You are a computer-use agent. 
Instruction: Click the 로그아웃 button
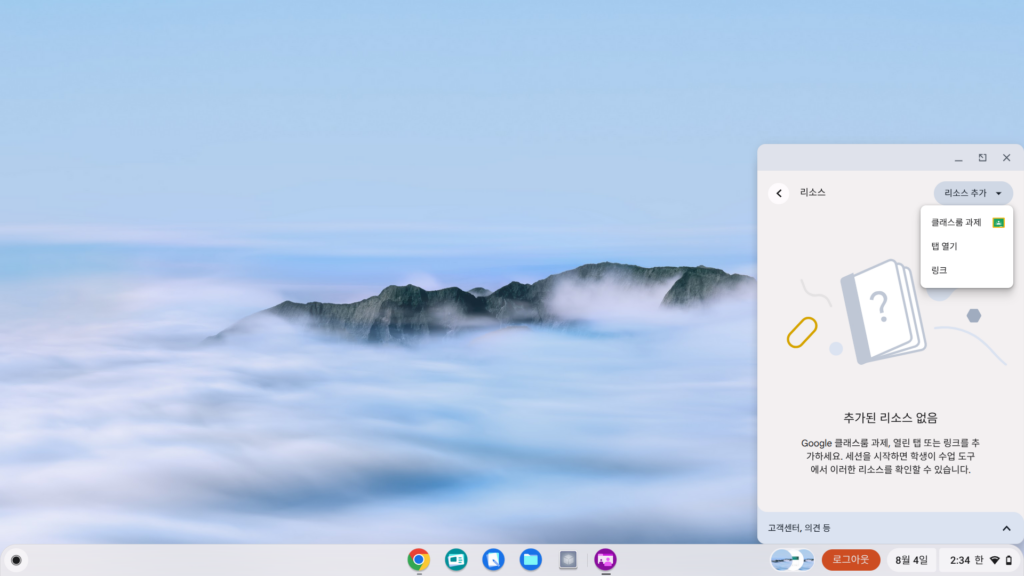850,560
